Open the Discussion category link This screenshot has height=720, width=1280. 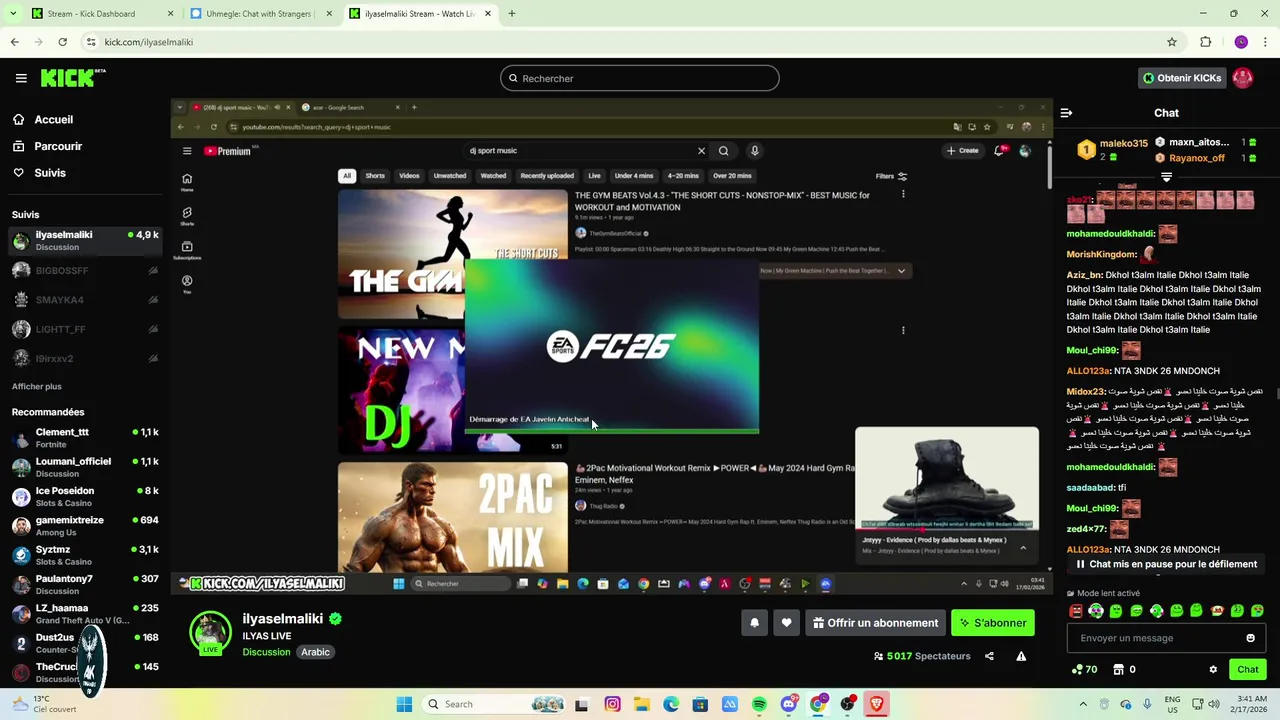(266, 652)
